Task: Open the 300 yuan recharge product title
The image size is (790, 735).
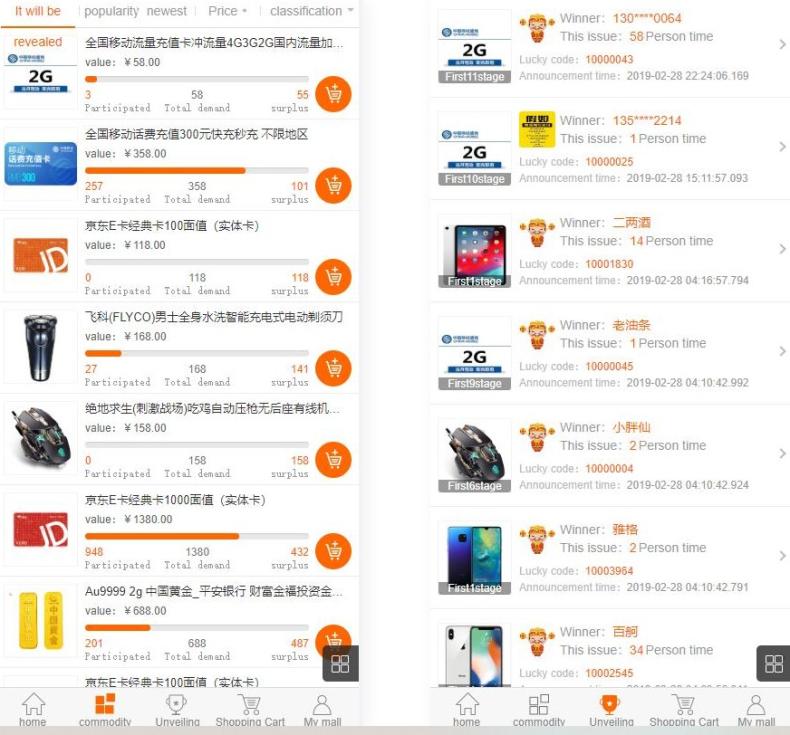Action: (x=196, y=134)
